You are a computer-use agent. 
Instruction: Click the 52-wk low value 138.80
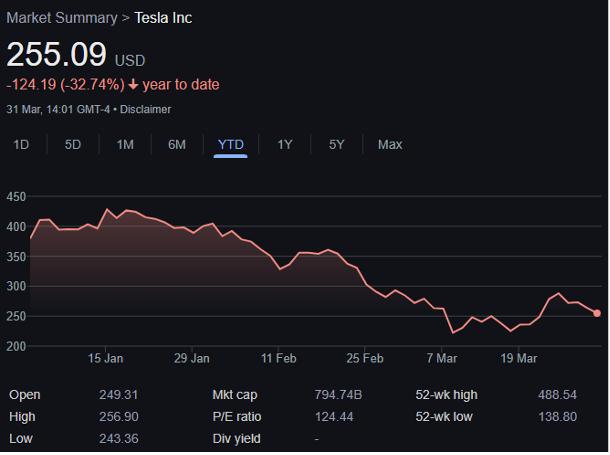[x=557, y=417]
